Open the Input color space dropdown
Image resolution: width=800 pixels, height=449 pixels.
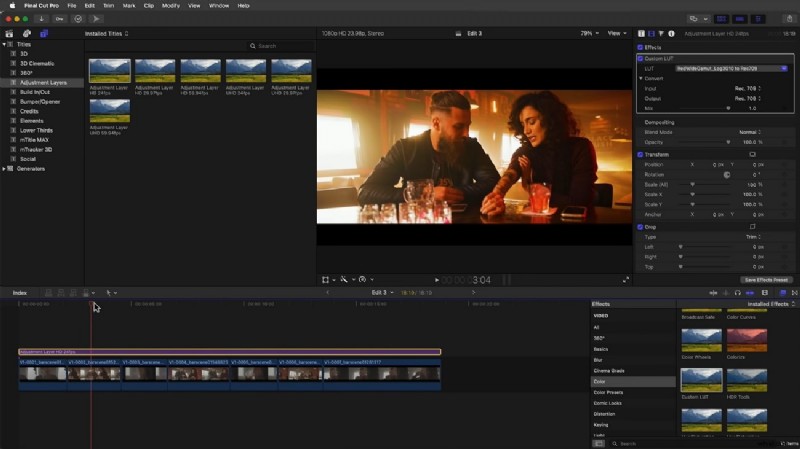click(x=748, y=89)
